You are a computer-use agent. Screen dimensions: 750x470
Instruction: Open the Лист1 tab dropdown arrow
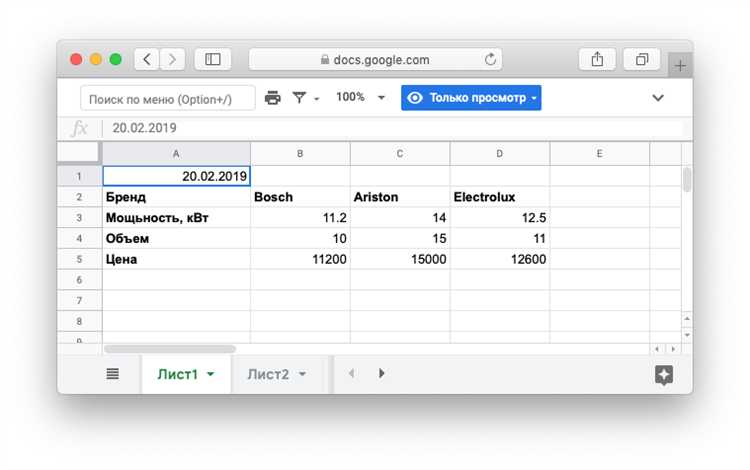click(211, 375)
